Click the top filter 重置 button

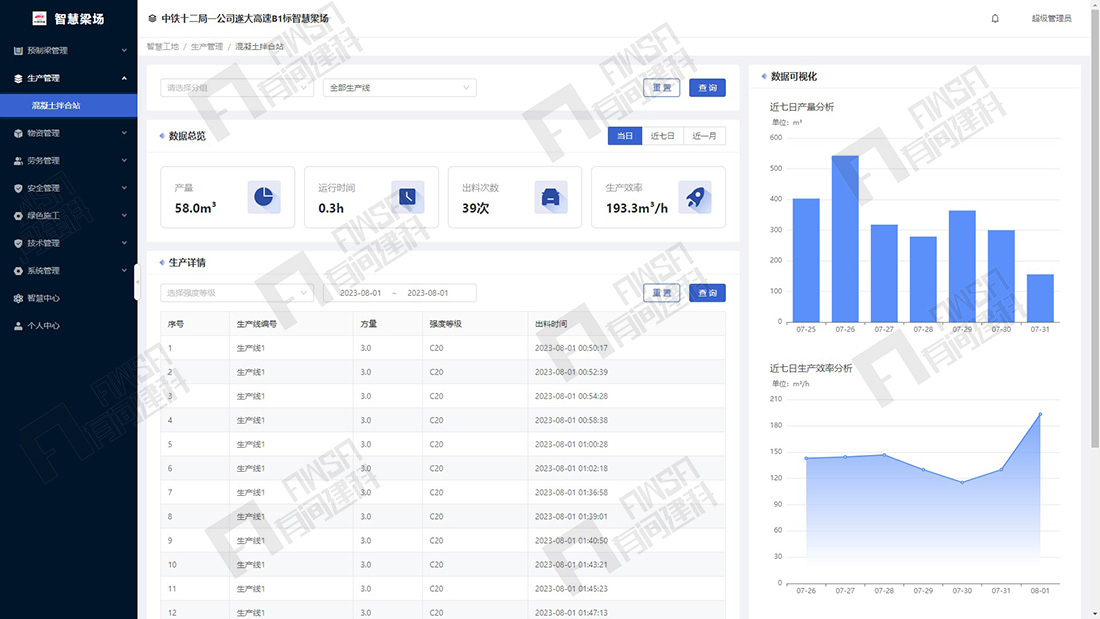pyautogui.click(x=662, y=88)
